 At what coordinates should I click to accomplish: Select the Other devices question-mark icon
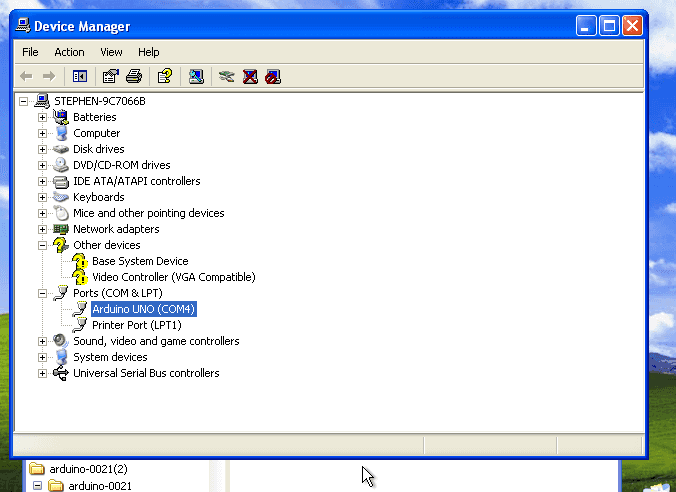[61, 245]
